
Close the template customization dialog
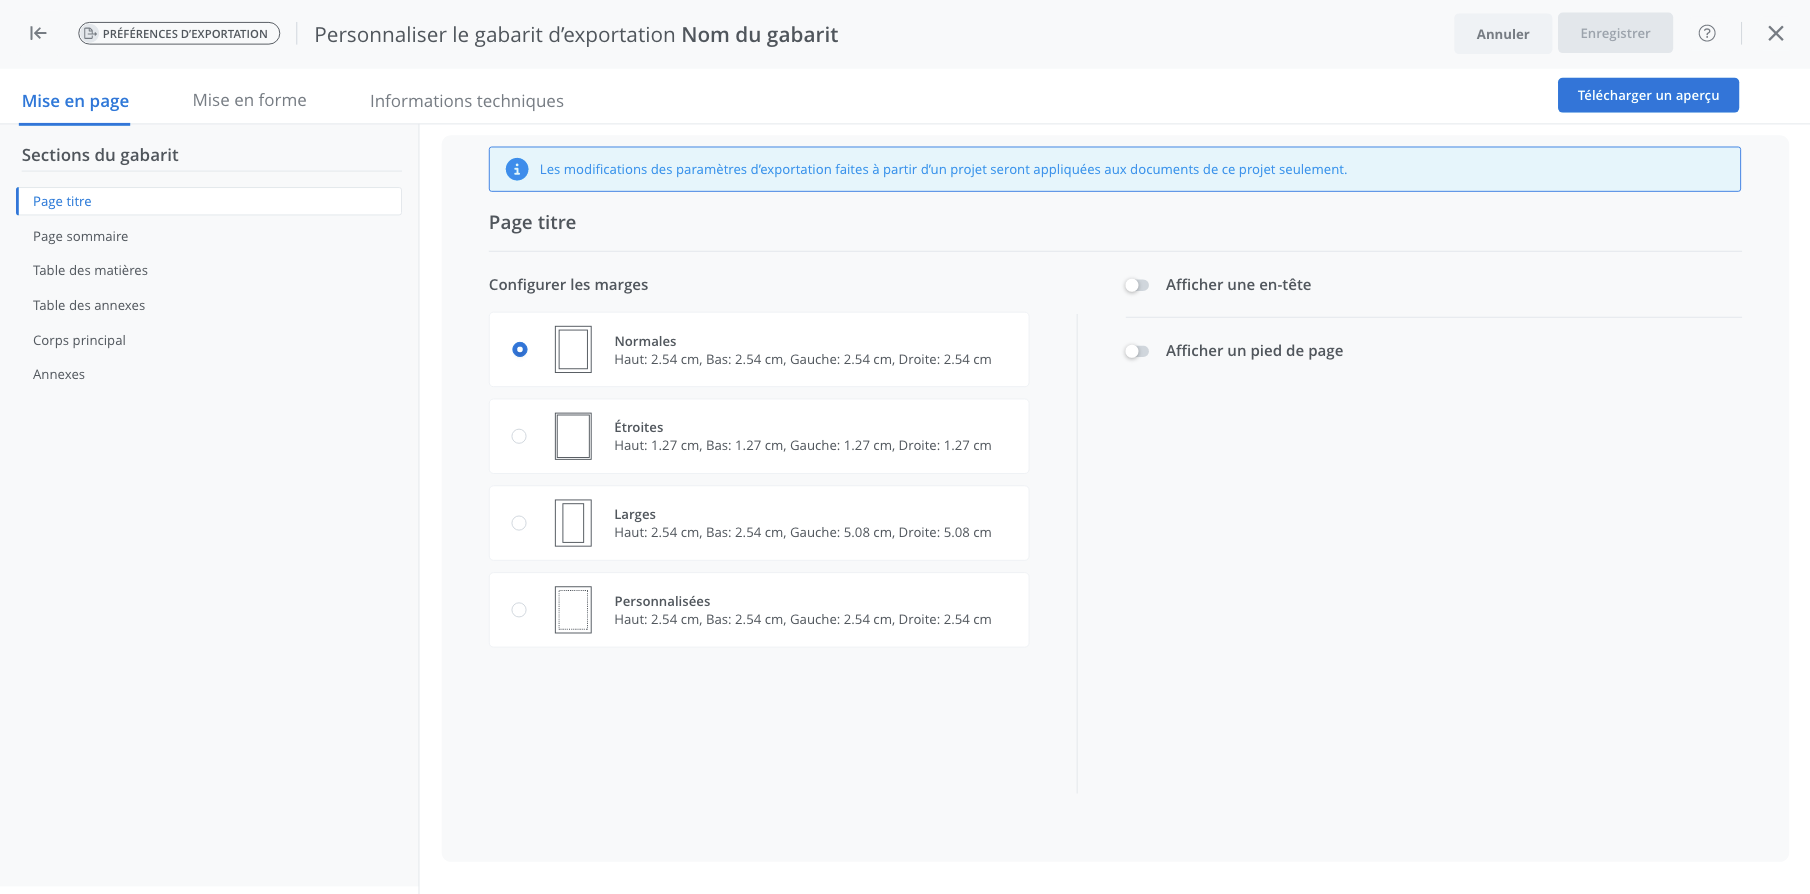[x=1775, y=33]
